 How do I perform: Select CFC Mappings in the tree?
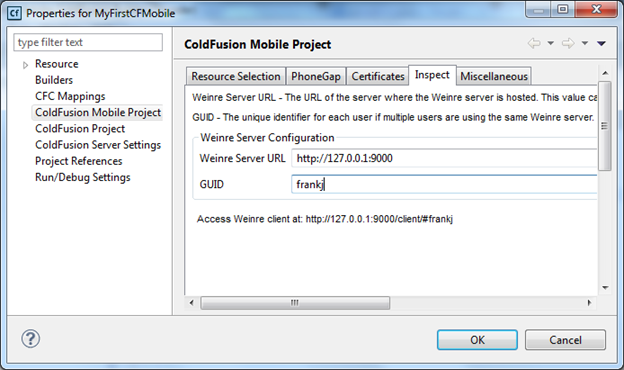(x=70, y=96)
